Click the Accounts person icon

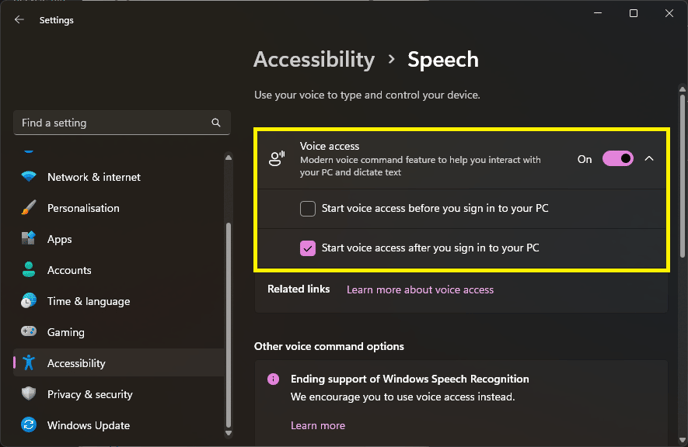click(29, 269)
